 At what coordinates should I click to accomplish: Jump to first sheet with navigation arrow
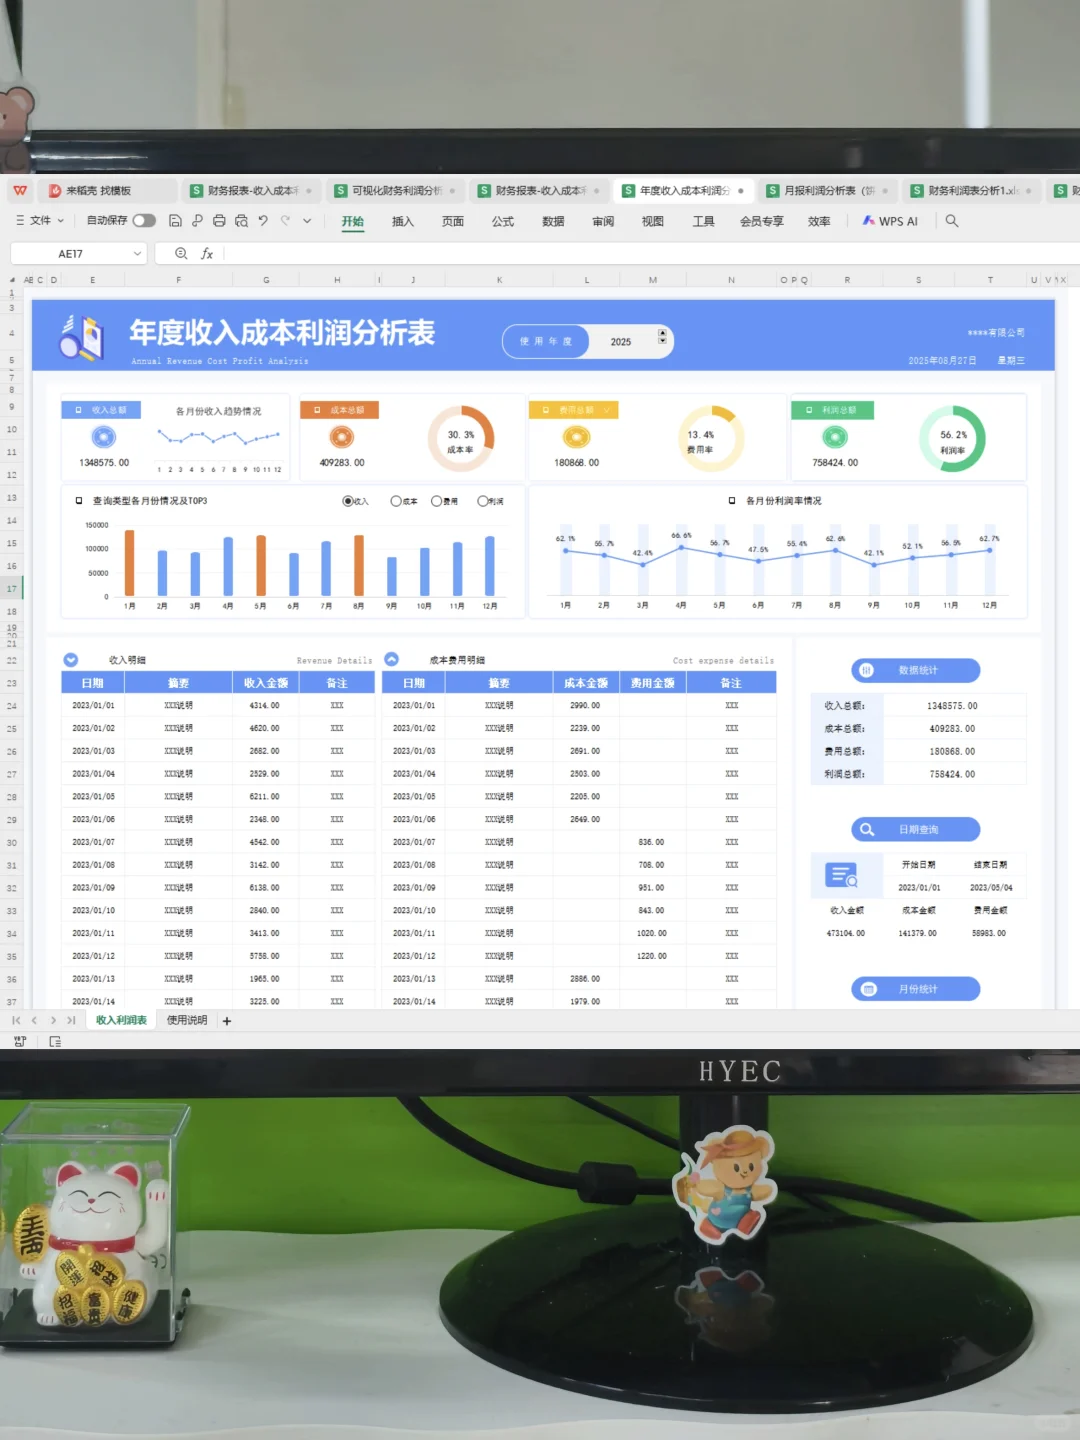point(16,1021)
